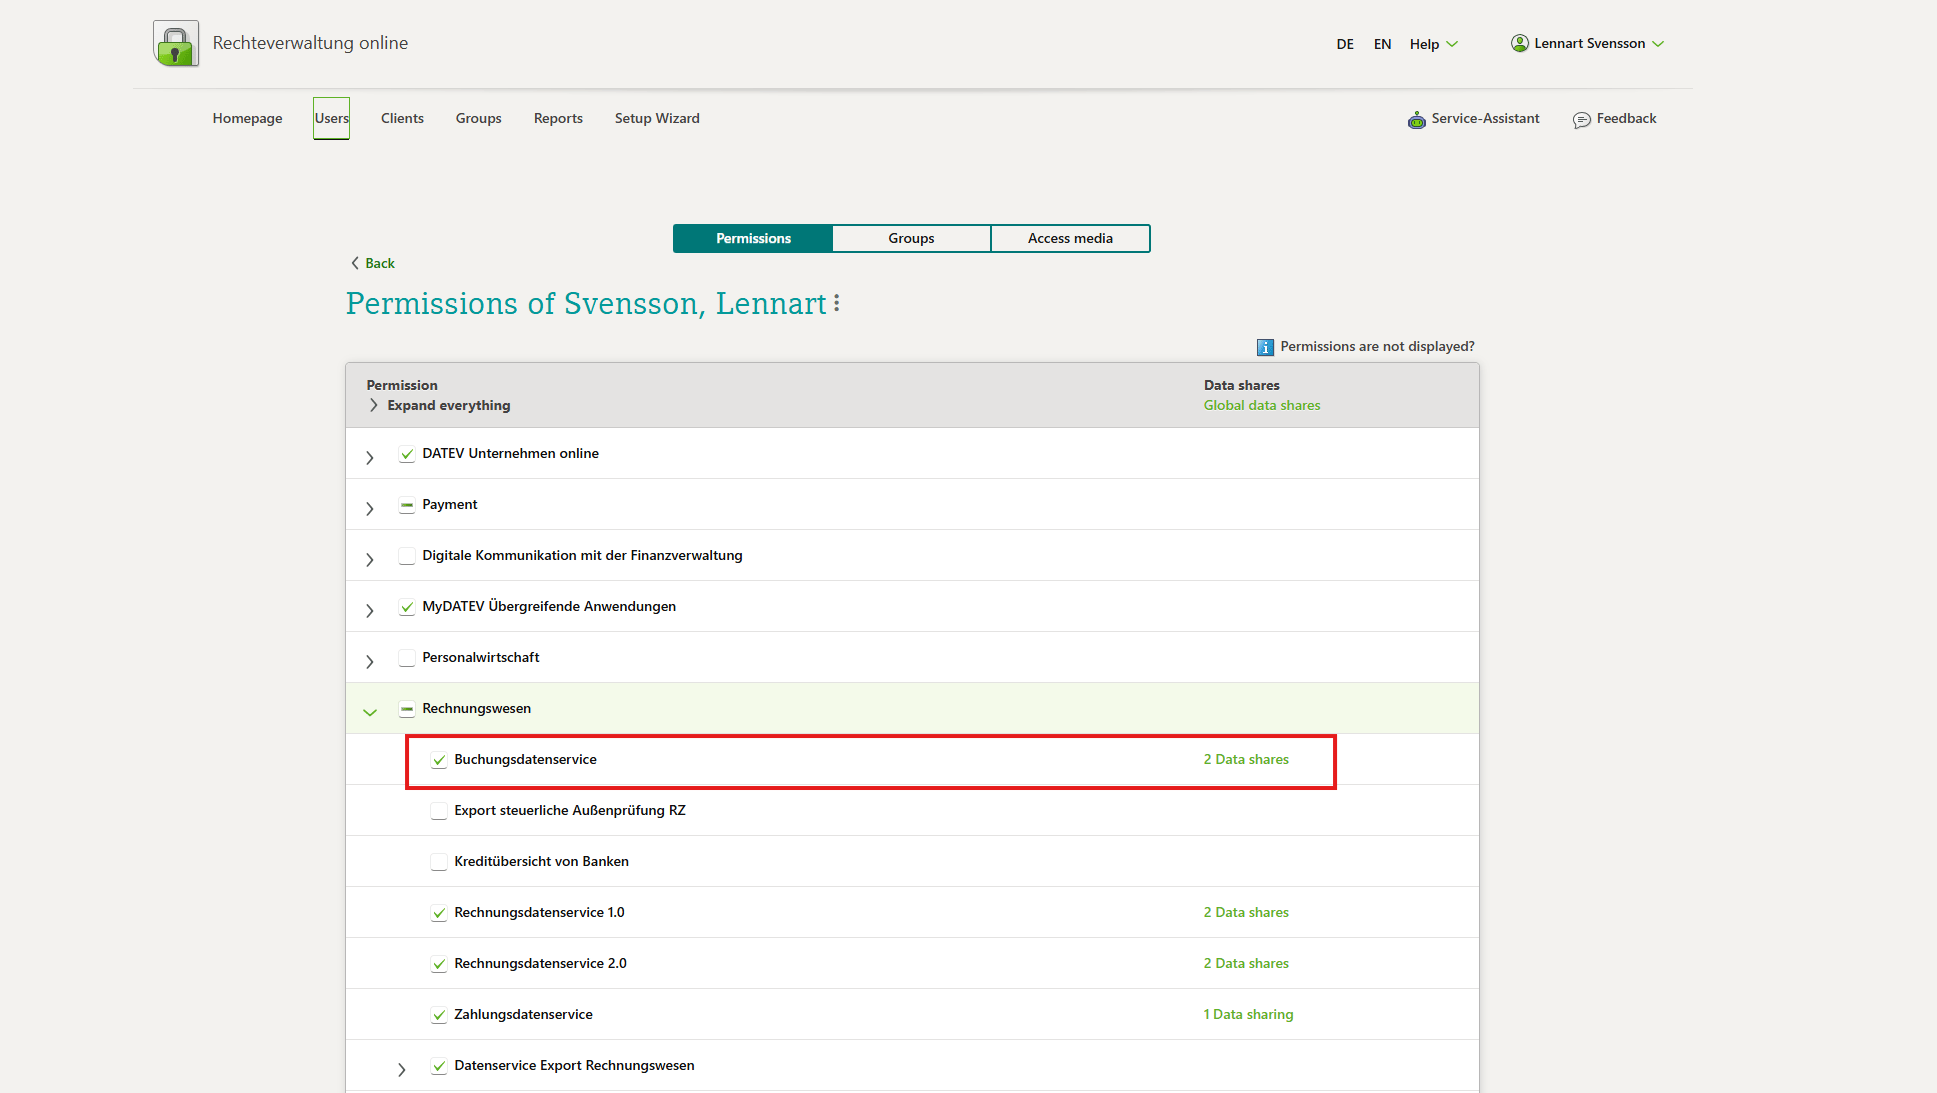The height and width of the screenshot is (1093, 1937).
Task: Go to the Homepage nav item
Action: (x=248, y=118)
